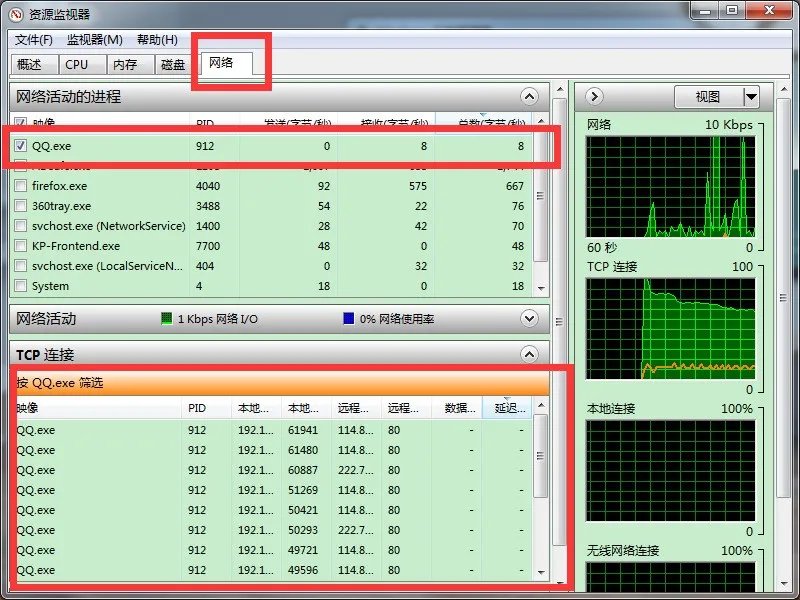Check the 360tray.exe process checkbox
The image size is (800, 600).
coord(22,206)
